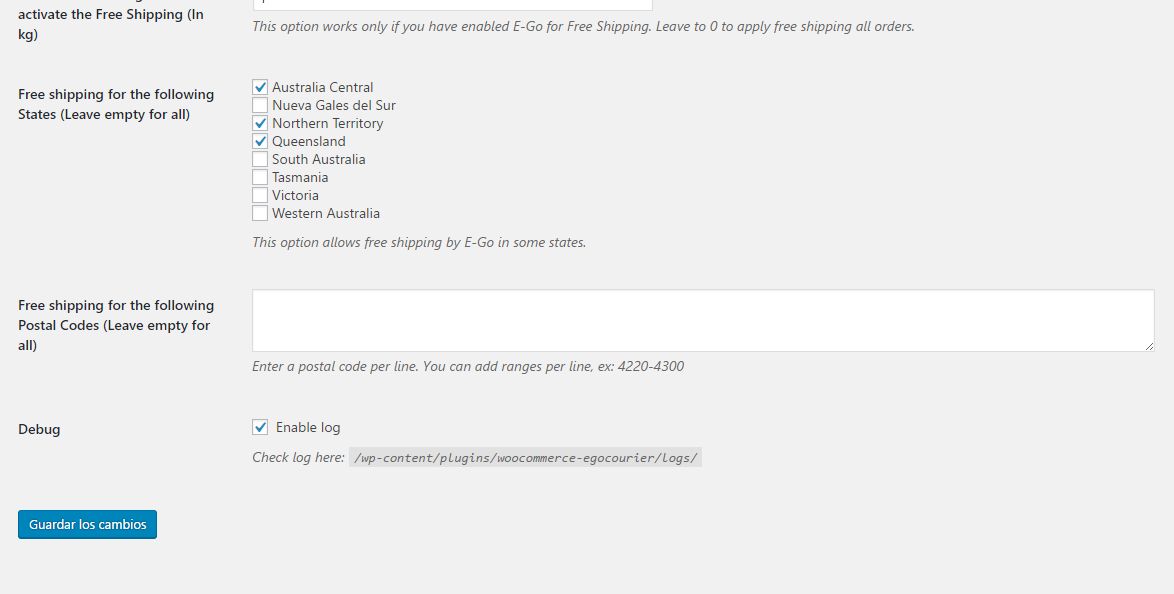This screenshot has height=594, width=1174.
Task: Toggle the Enable log debug checkbox
Action: tap(260, 428)
